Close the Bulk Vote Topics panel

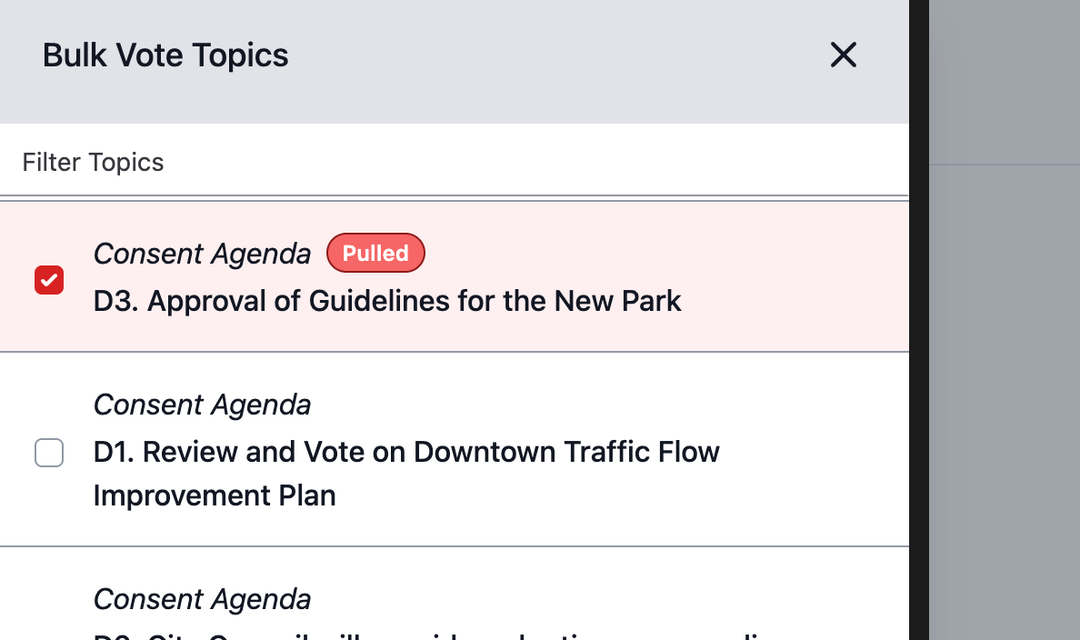pos(843,55)
